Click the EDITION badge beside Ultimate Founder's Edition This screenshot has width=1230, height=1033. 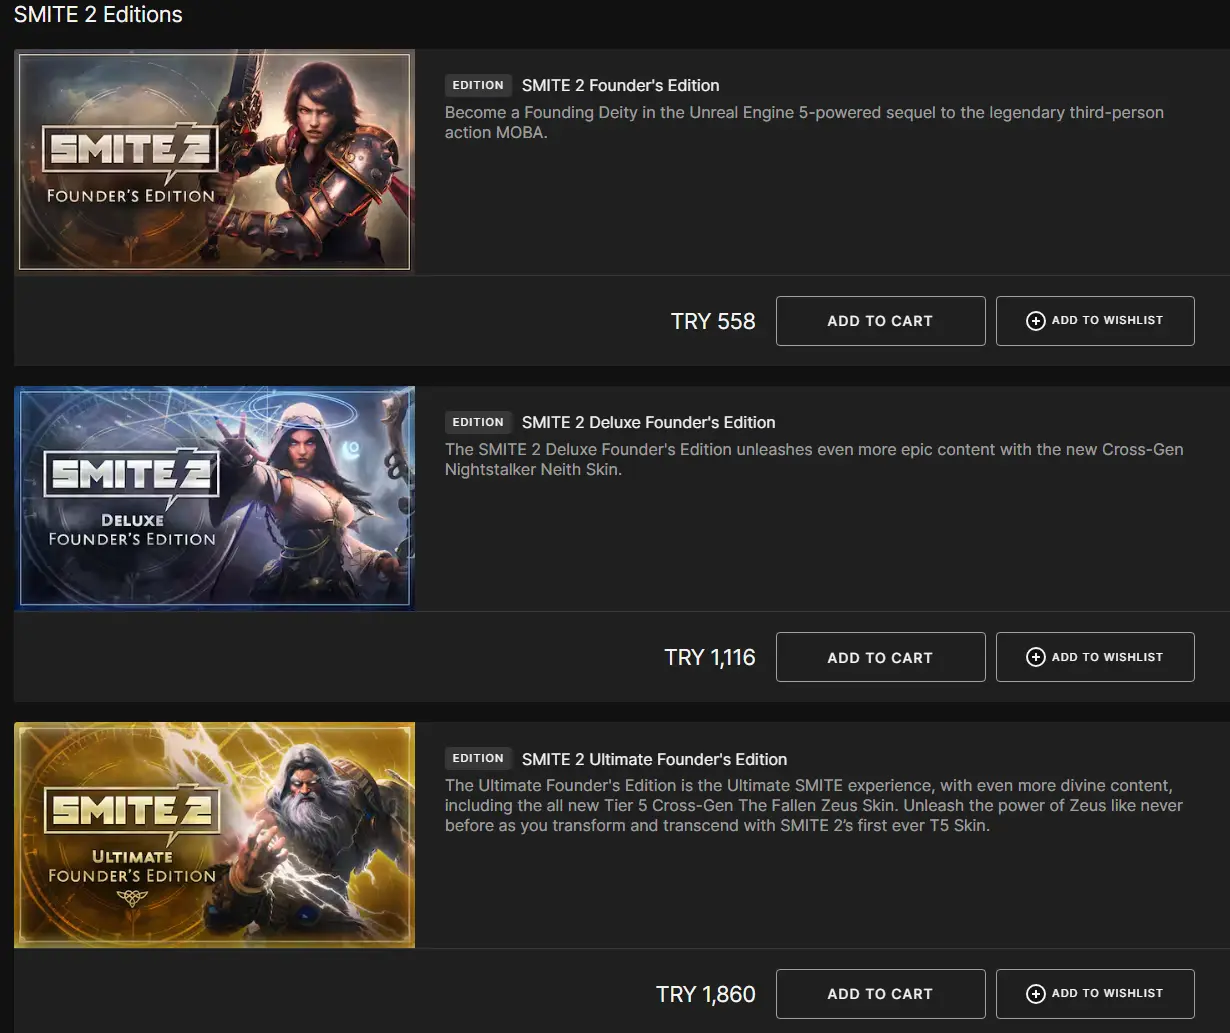[478, 759]
